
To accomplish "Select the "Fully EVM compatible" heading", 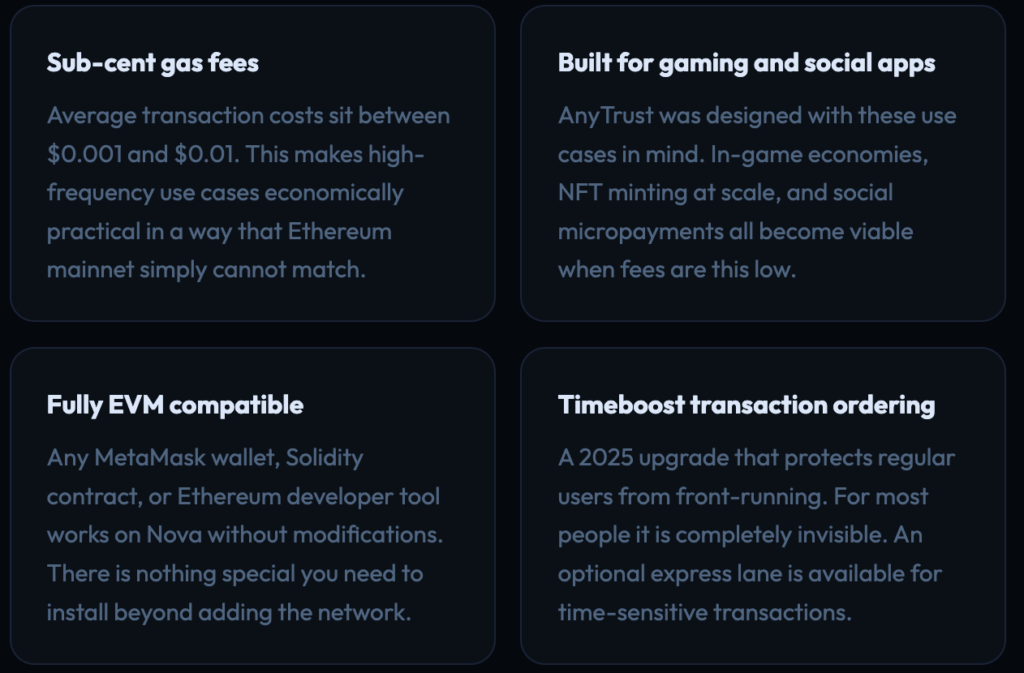I will click(175, 405).
